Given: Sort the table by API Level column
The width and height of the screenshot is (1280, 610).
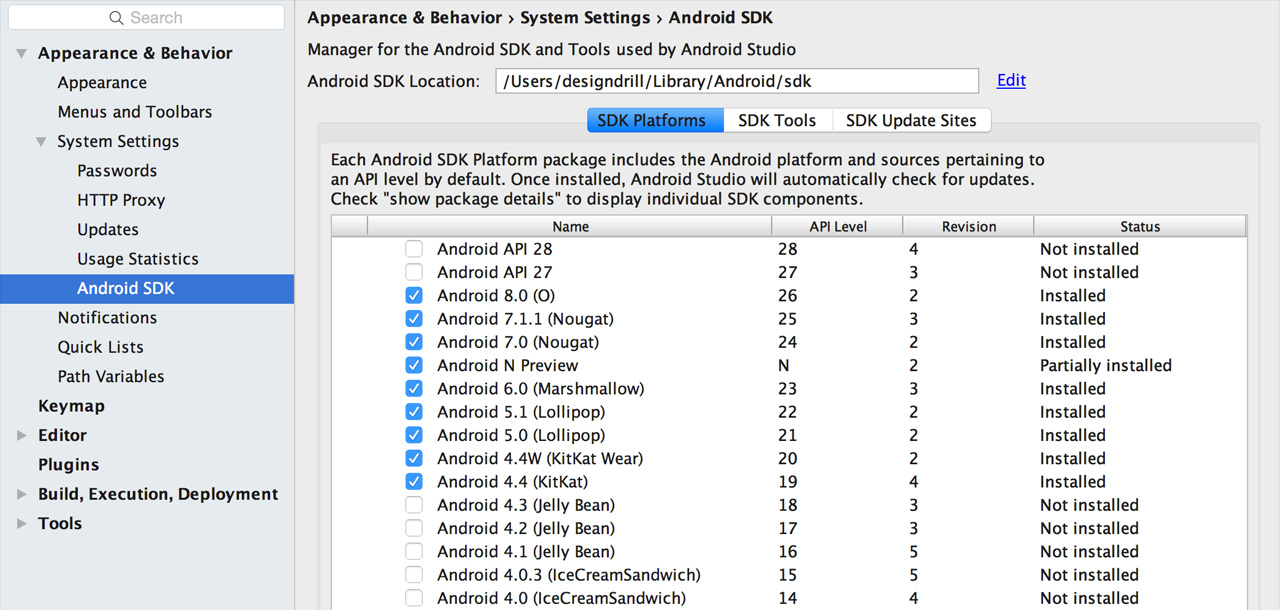Looking at the screenshot, I should coord(837,227).
